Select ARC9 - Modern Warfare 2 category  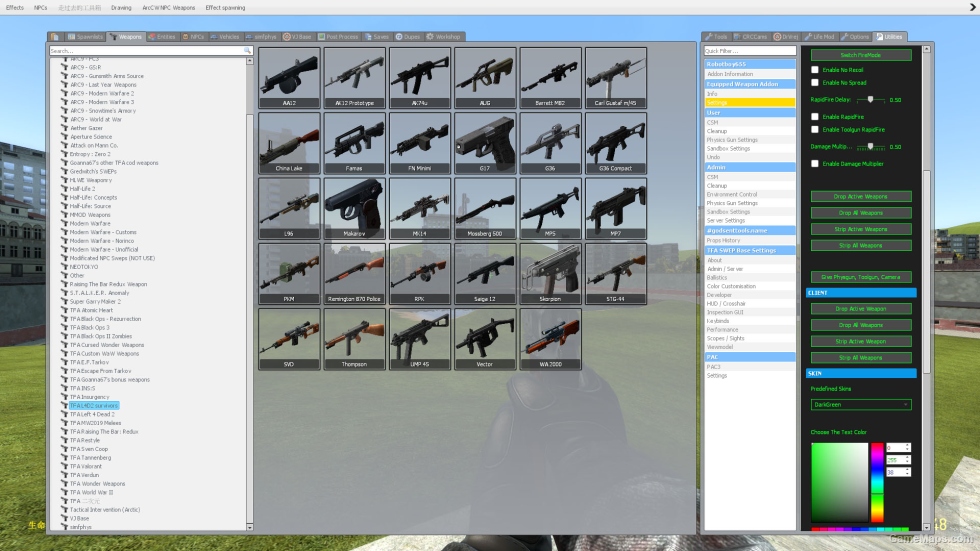tap(102, 93)
